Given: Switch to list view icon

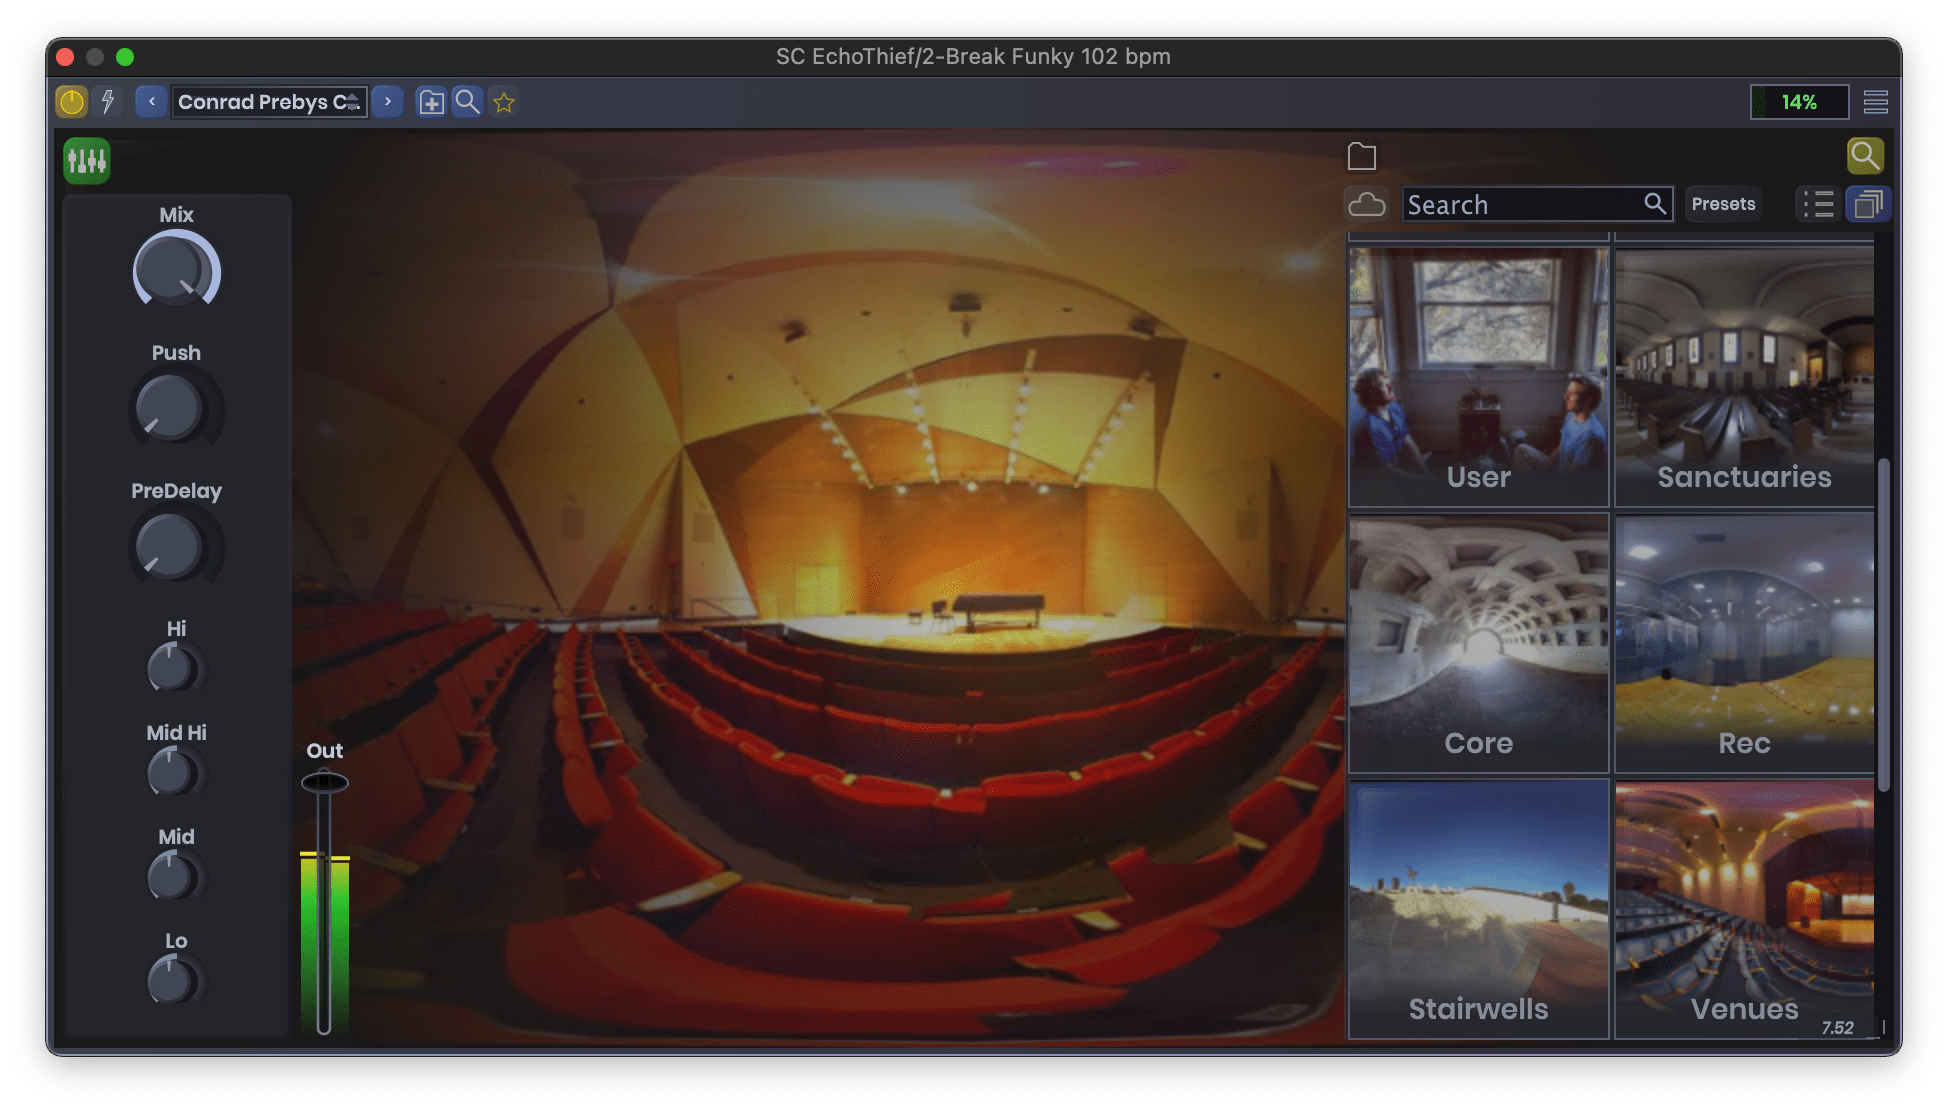Looking at the screenshot, I should pyautogui.click(x=1818, y=204).
